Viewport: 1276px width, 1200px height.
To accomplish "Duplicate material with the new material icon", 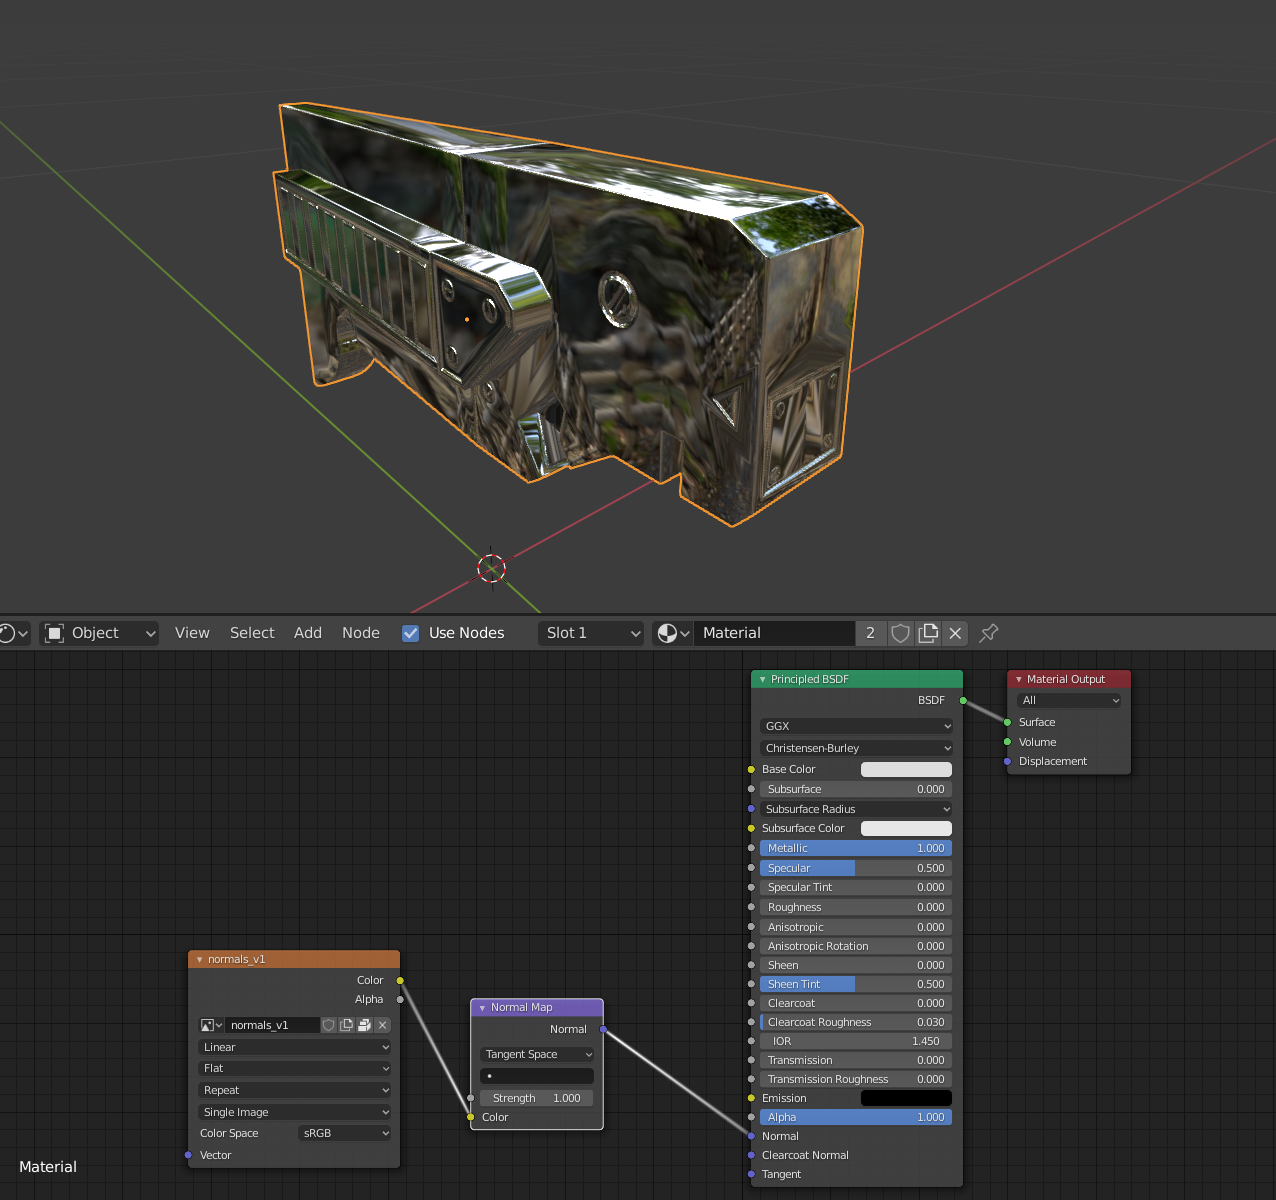I will click(928, 633).
